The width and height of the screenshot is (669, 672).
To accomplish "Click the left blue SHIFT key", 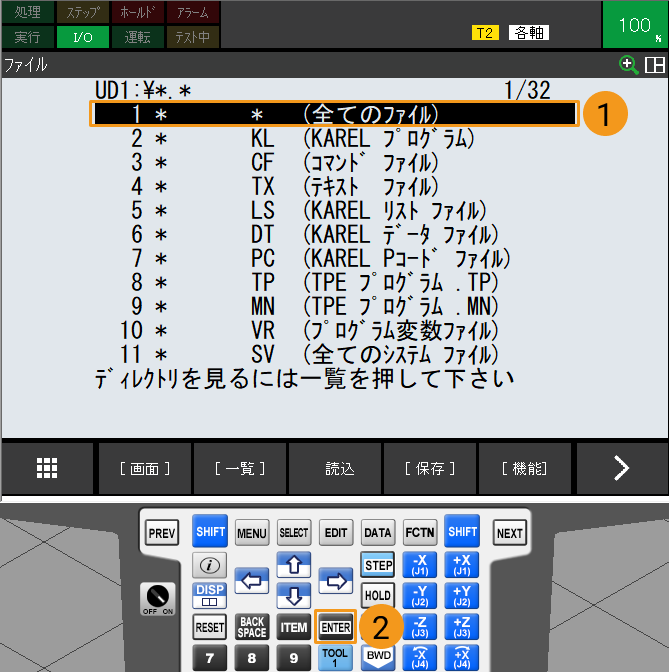I will click(210, 531).
